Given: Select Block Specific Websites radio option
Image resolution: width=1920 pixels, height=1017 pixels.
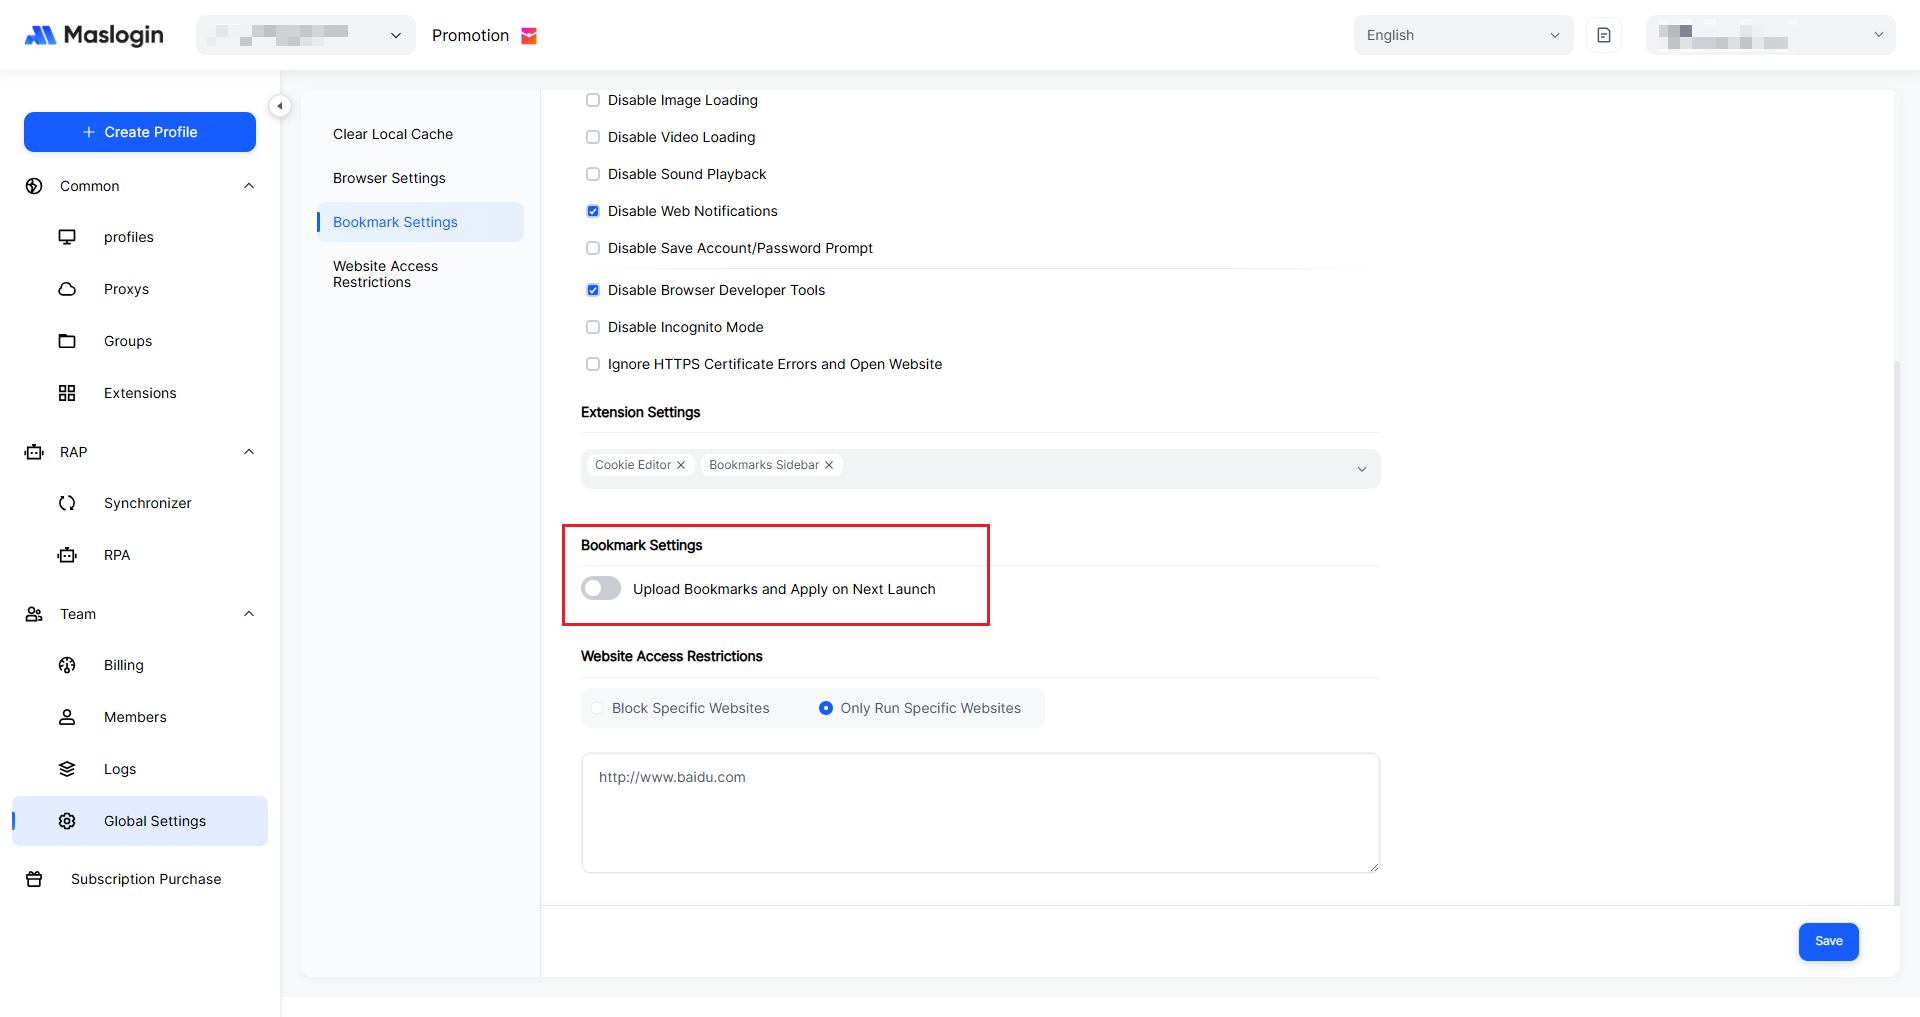Looking at the screenshot, I should [598, 708].
